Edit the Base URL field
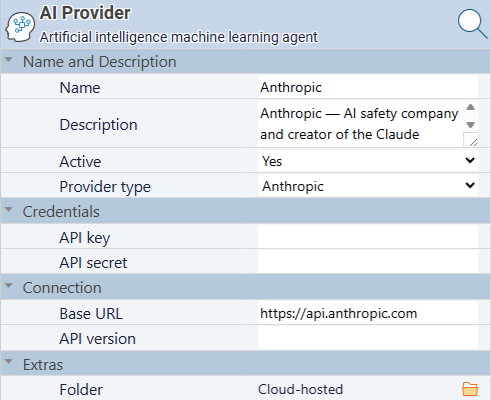491x400 pixels. 368,313
